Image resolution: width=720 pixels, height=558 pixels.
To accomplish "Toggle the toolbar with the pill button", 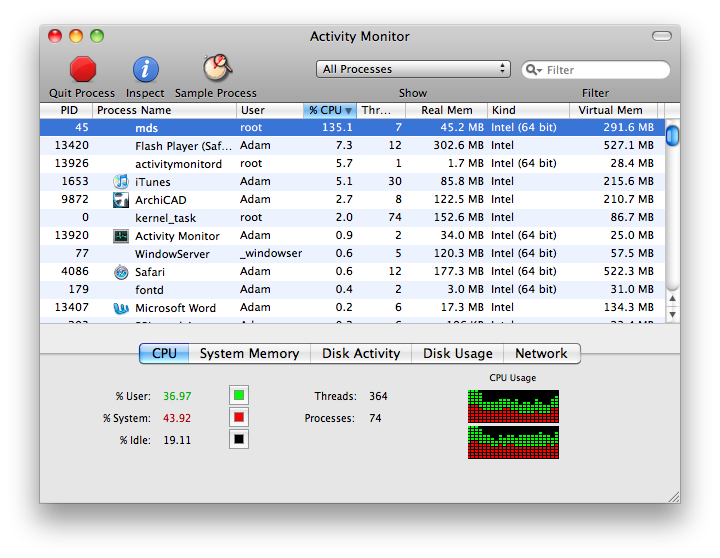I will [x=662, y=36].
